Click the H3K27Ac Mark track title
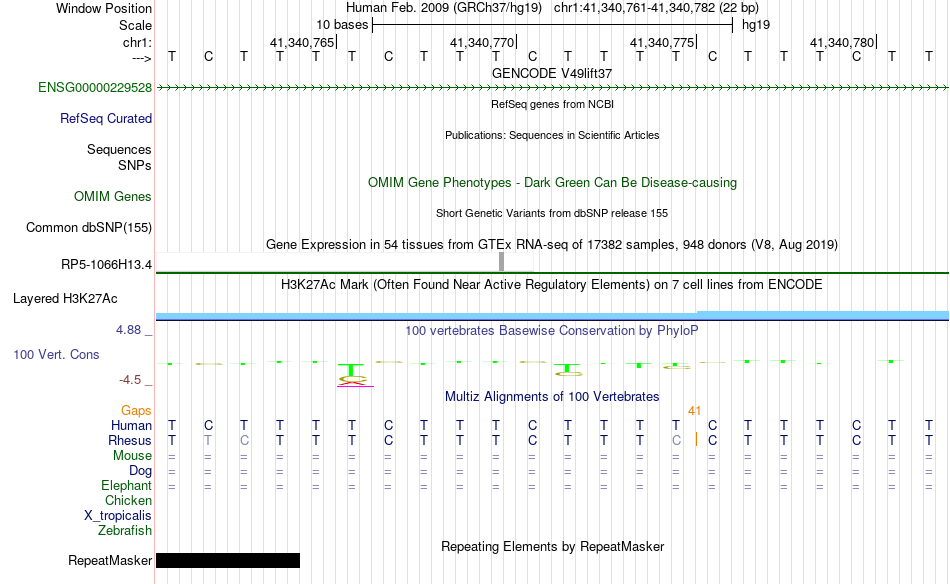Screen dimensions: 950x584 552,285
